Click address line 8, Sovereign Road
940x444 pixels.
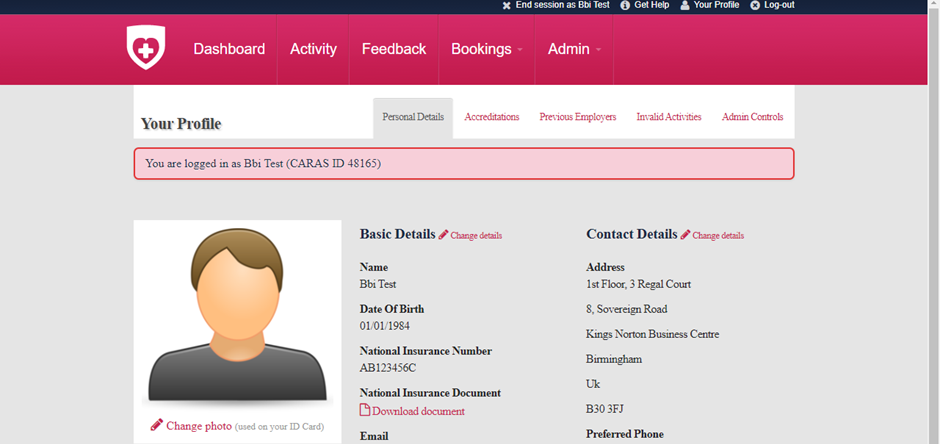626,309
